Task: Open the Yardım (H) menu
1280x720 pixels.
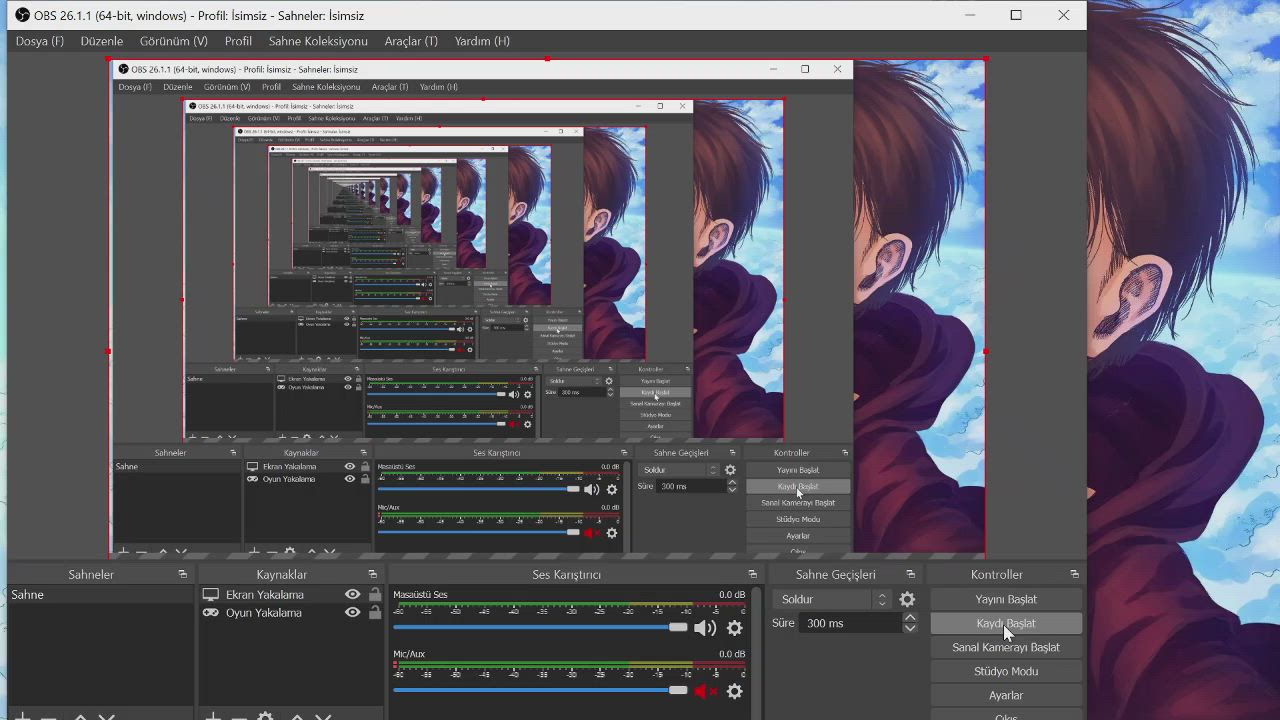Action: (x=482, y=41)
